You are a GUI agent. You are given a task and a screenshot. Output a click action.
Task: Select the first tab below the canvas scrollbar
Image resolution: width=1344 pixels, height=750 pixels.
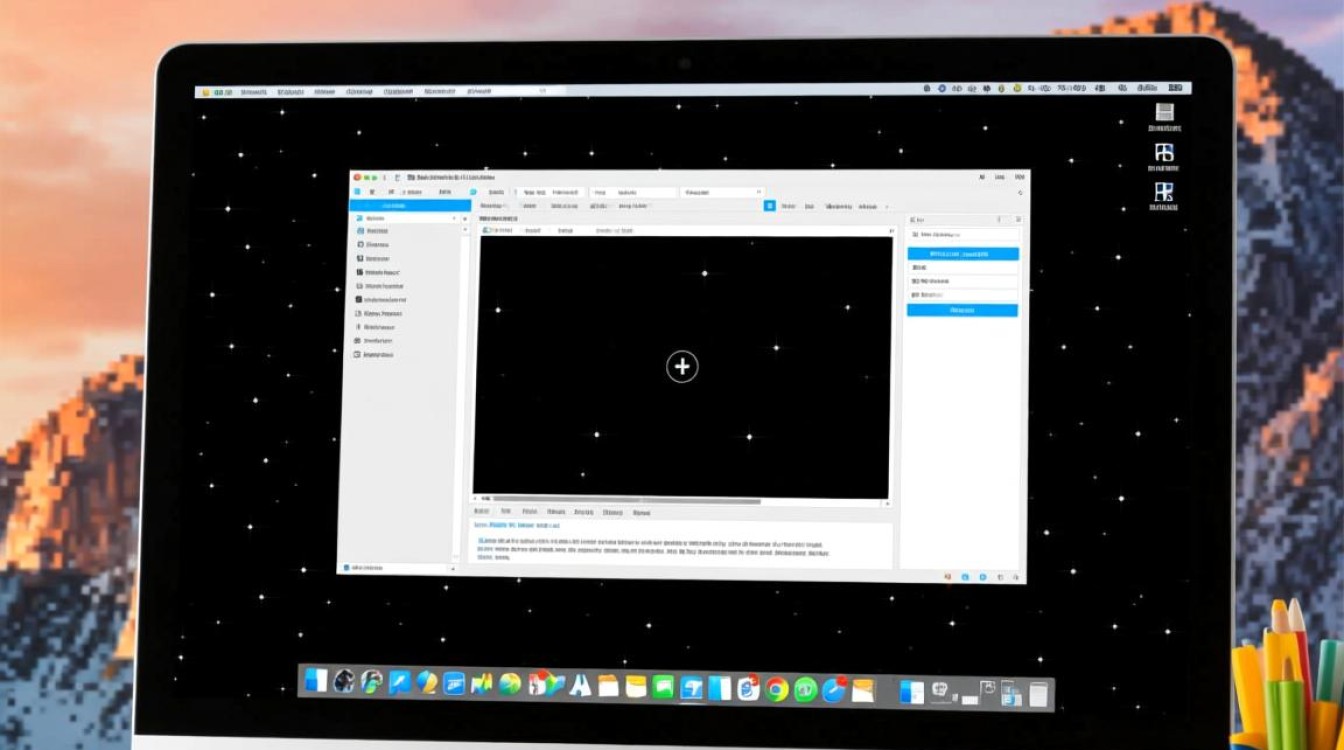coord(484,512)
